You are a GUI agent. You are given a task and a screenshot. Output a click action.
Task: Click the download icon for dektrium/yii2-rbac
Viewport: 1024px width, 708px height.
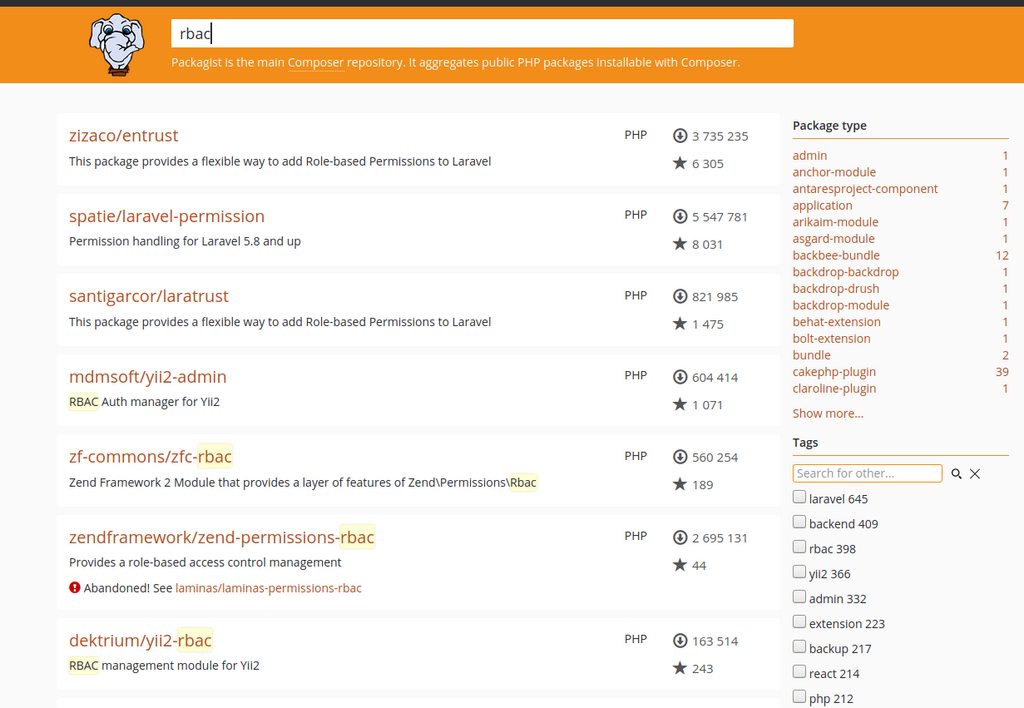point(680,641)
